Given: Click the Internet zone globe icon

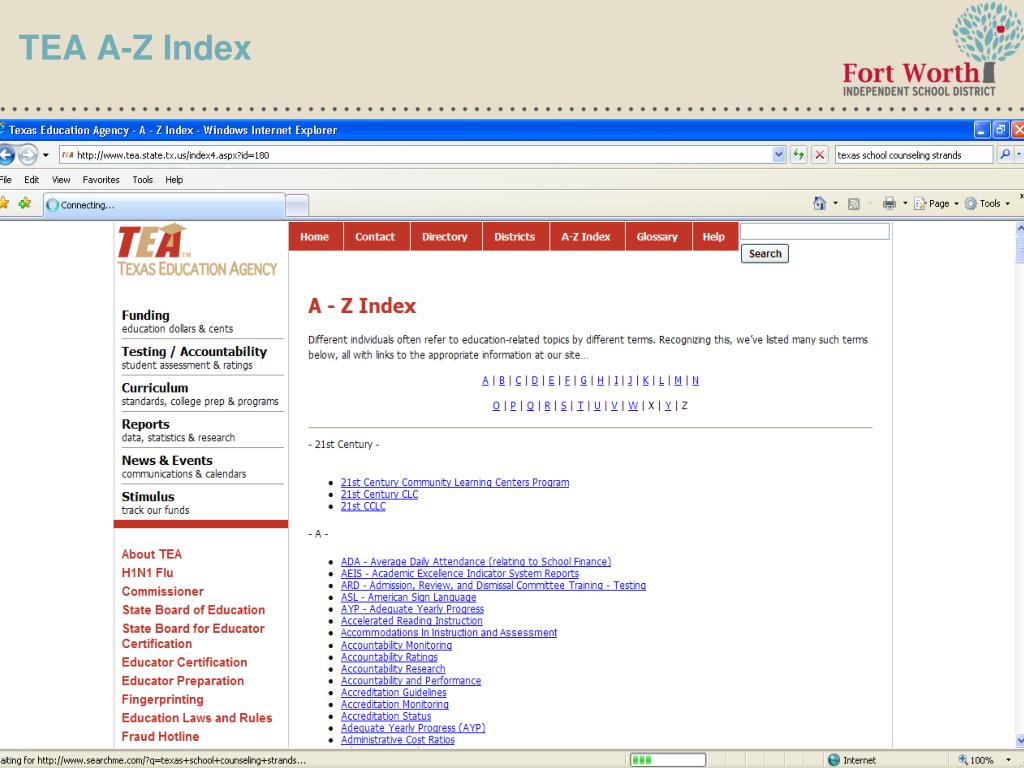Looking at the screenshot, I should pyautogui.click(x=833, y=760).
